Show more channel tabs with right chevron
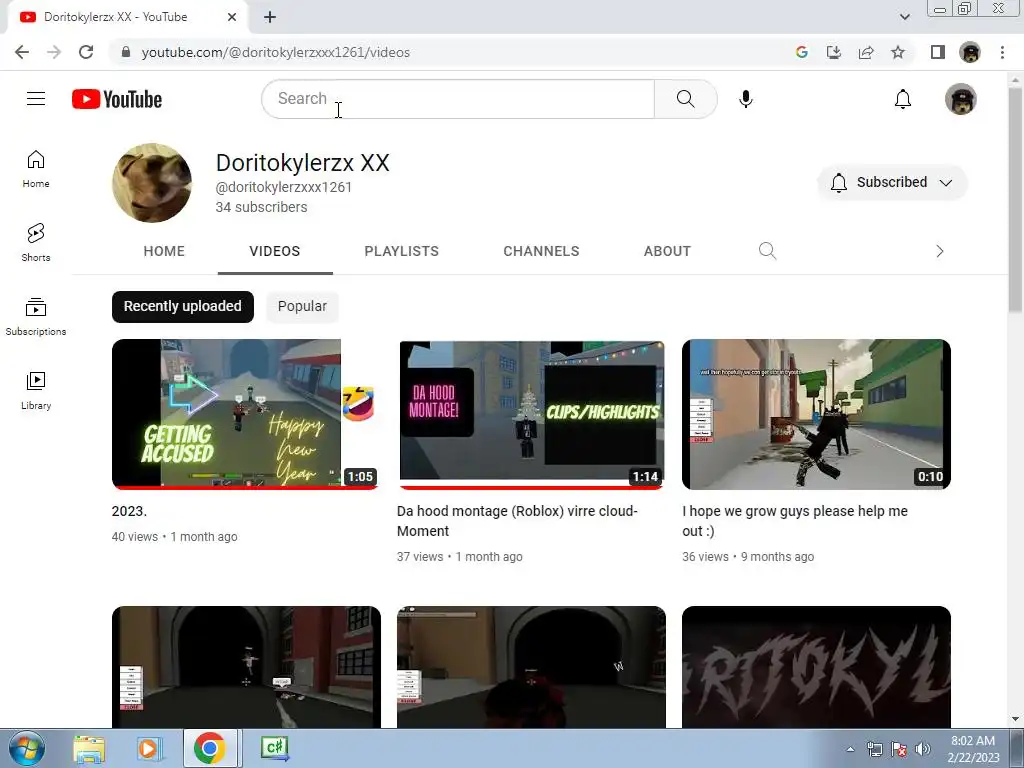 [940, 251]
